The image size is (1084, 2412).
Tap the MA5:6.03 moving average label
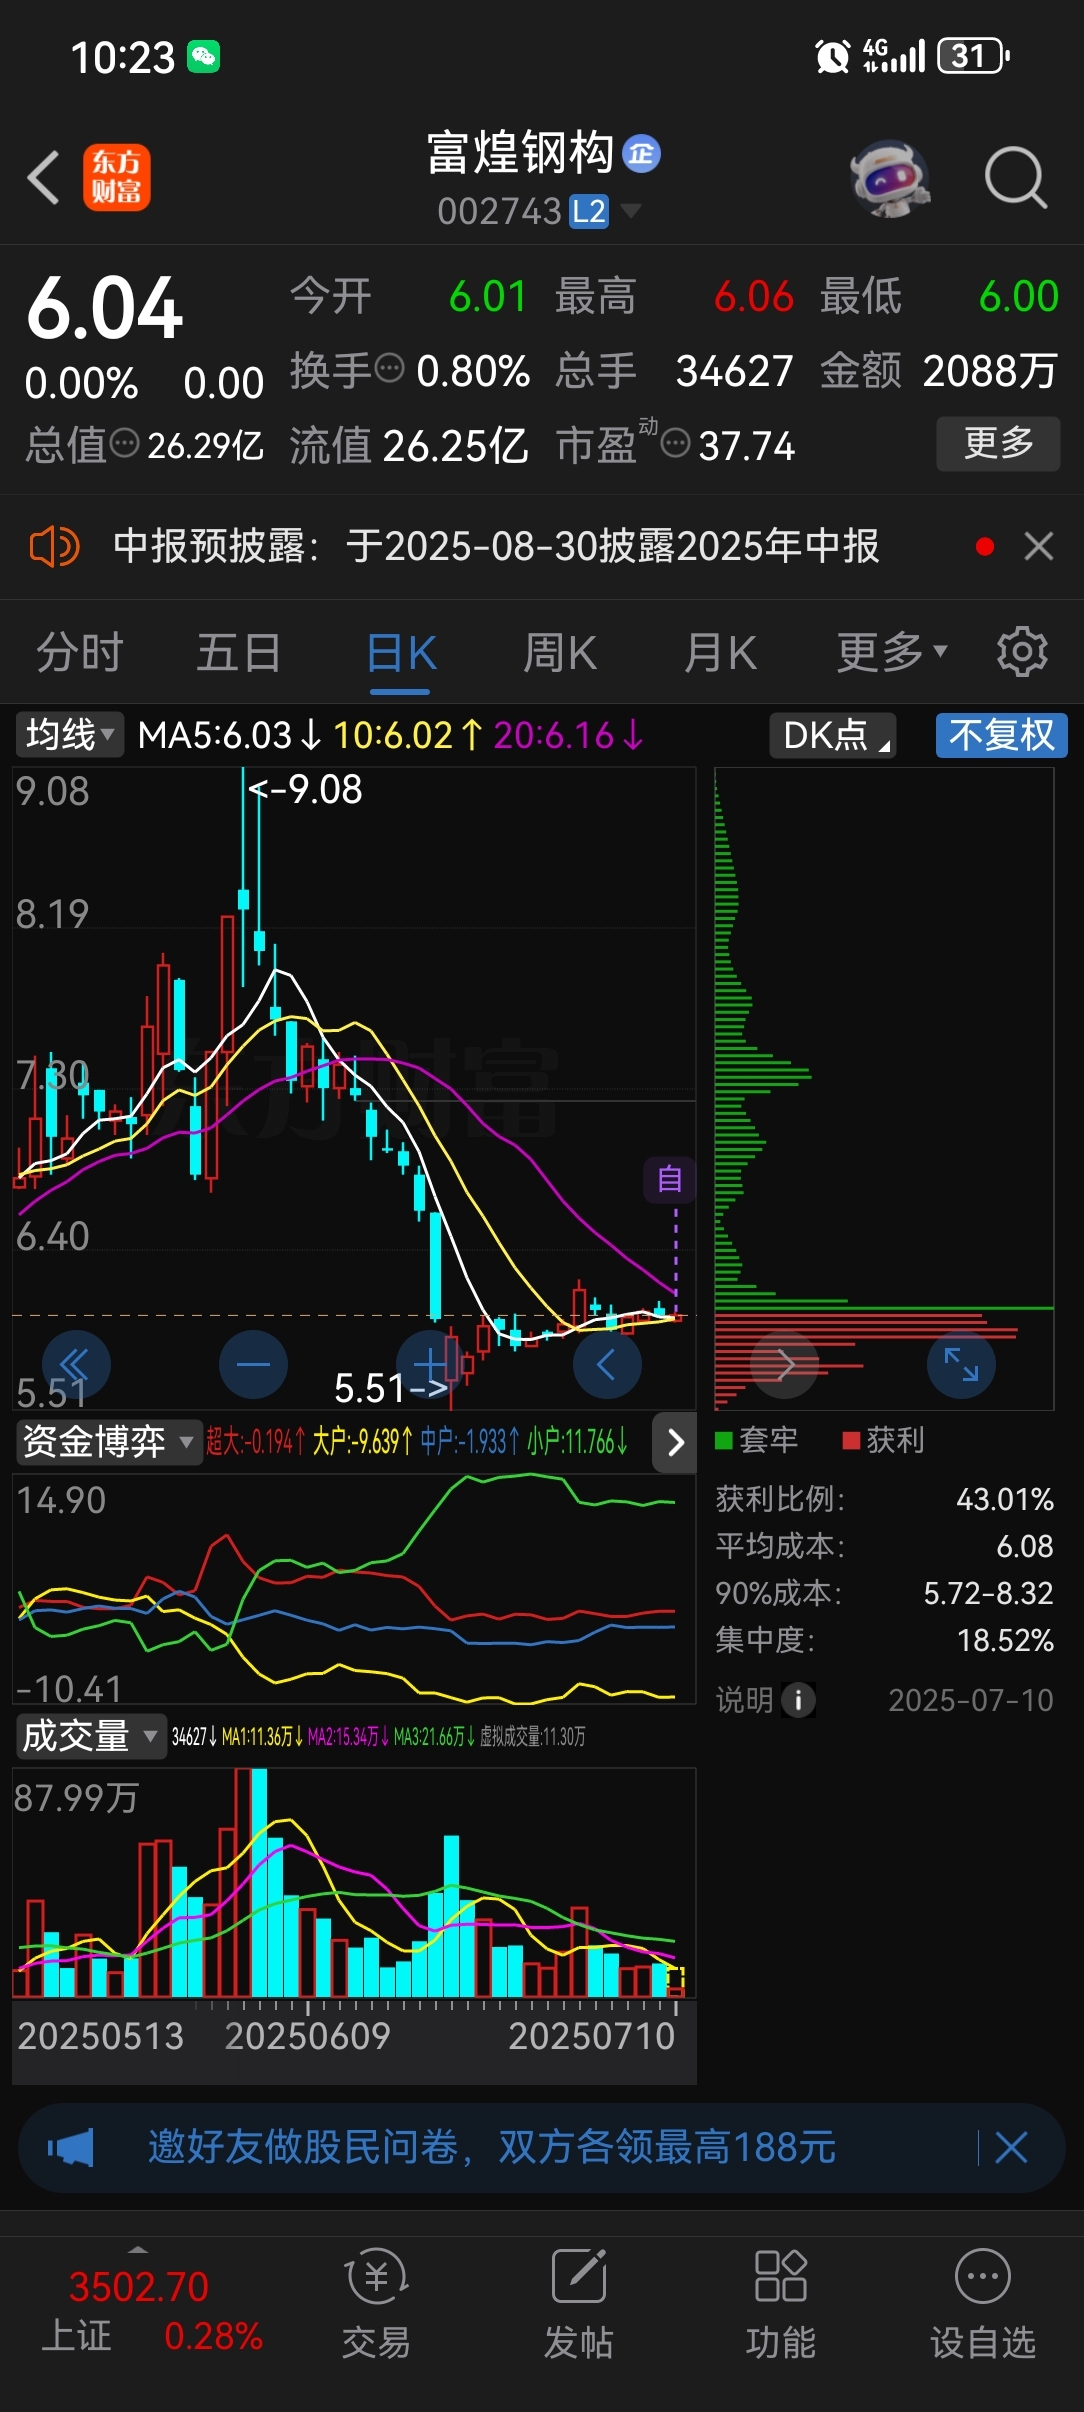pos(229,736)
